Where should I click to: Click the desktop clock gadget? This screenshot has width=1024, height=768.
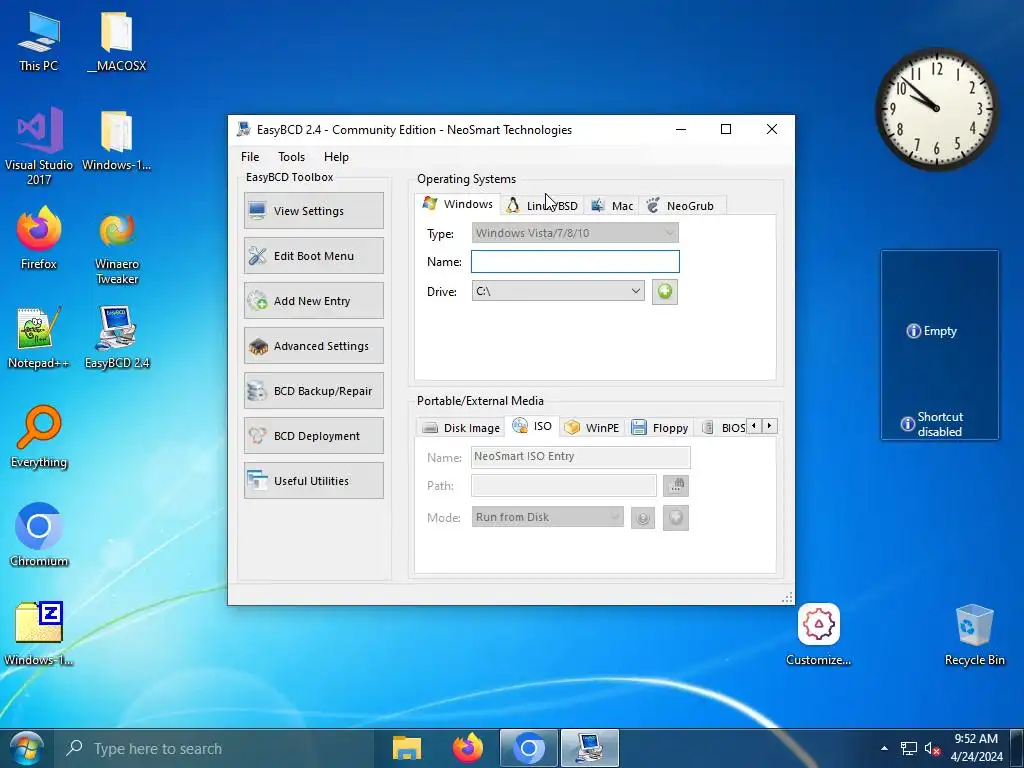tap(936, 109)
